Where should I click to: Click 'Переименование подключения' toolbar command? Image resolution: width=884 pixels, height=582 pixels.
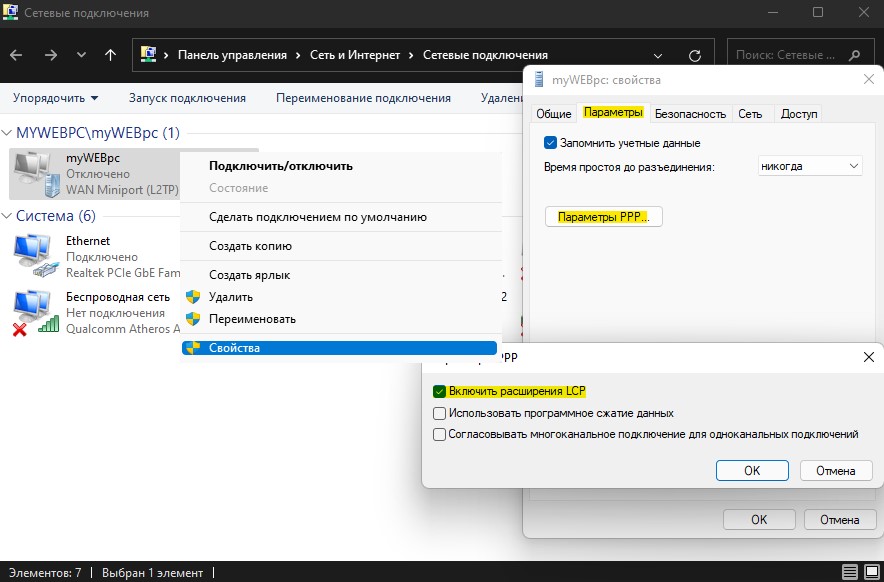pos(363,98)
